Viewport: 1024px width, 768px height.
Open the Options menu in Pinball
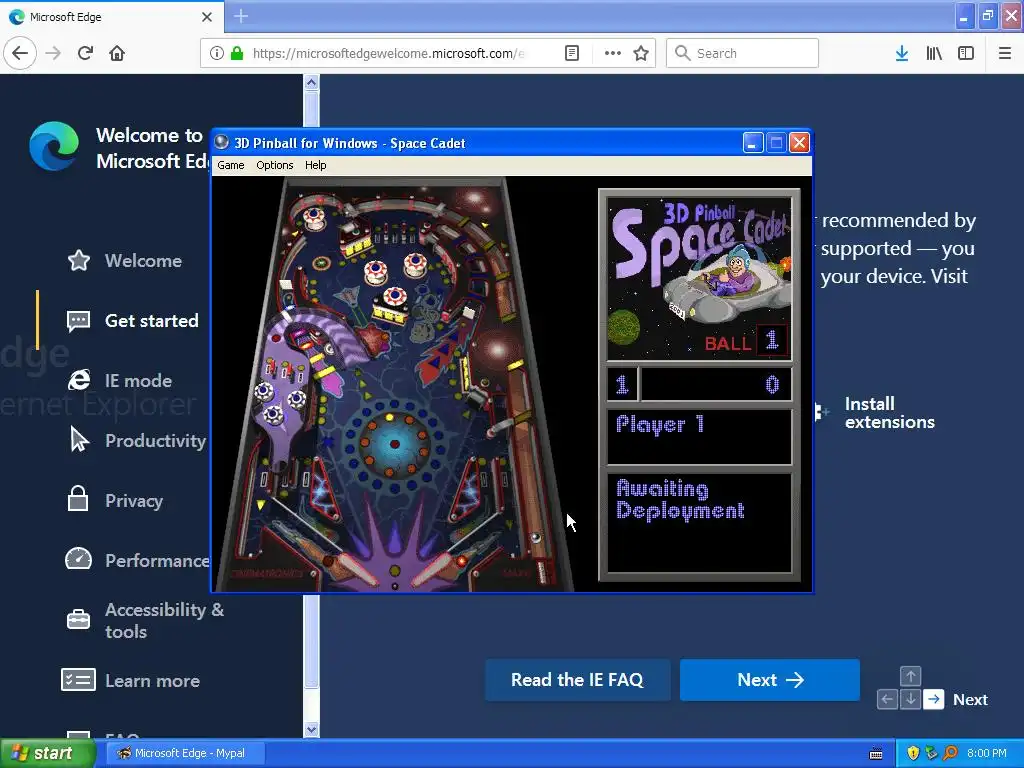point(274,165)
